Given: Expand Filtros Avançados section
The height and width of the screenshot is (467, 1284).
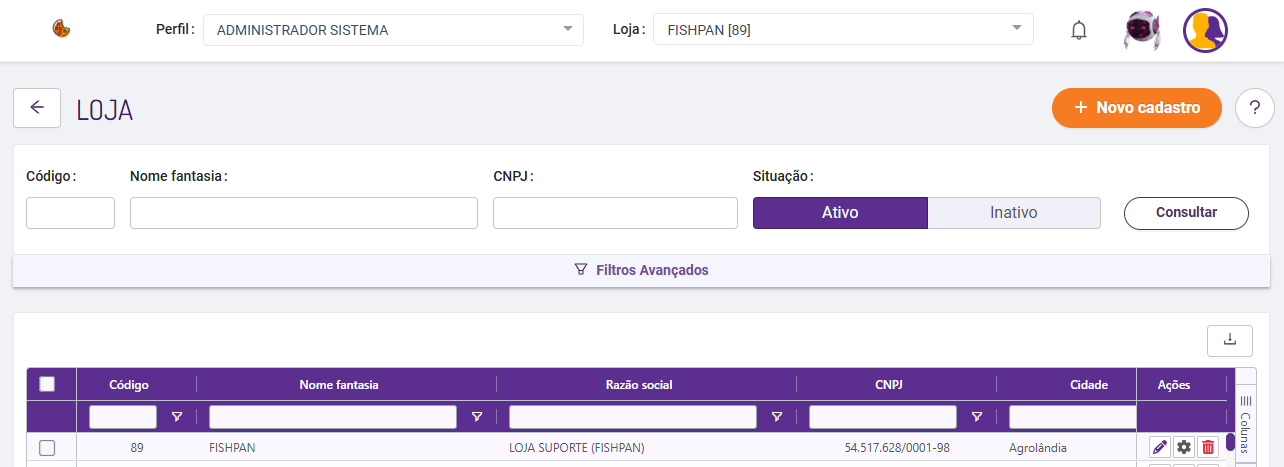Looking at the screenshot, I should 641,270.
